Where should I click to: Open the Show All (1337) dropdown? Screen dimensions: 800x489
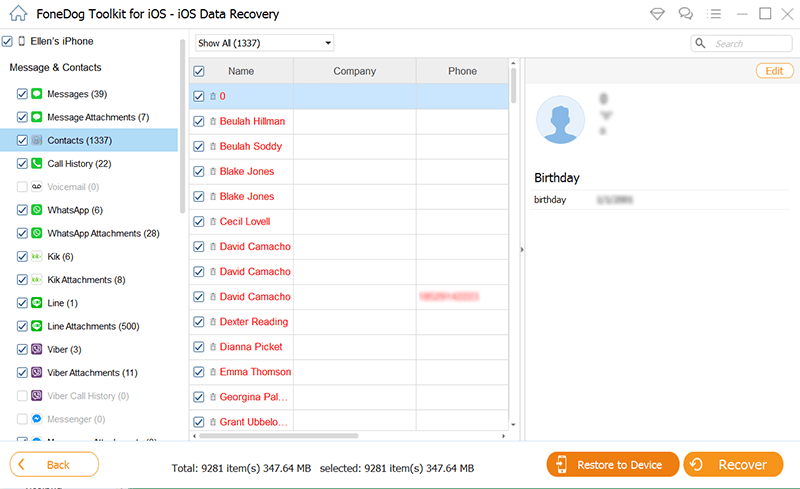point(264,43)
